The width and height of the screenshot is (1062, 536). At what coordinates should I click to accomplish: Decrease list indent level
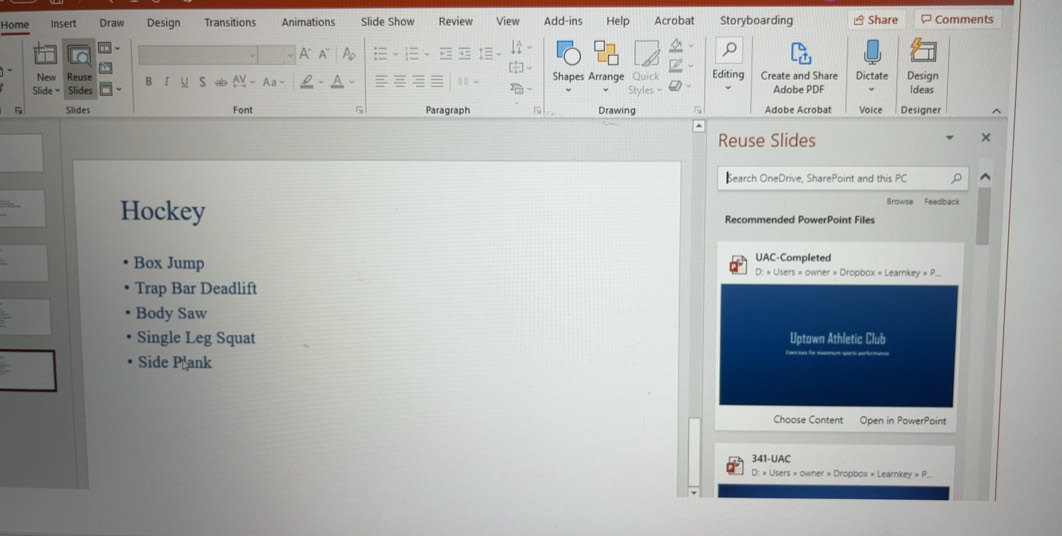[x=445, y=54]
